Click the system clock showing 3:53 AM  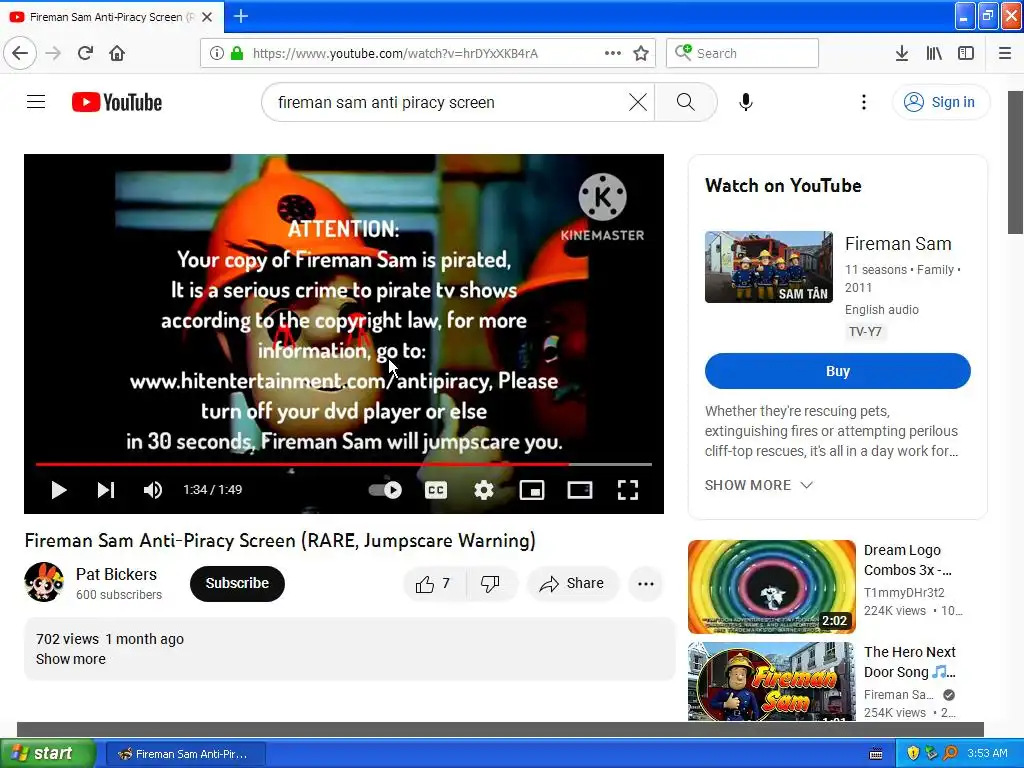pyautogui.click(x=987, y=753)
